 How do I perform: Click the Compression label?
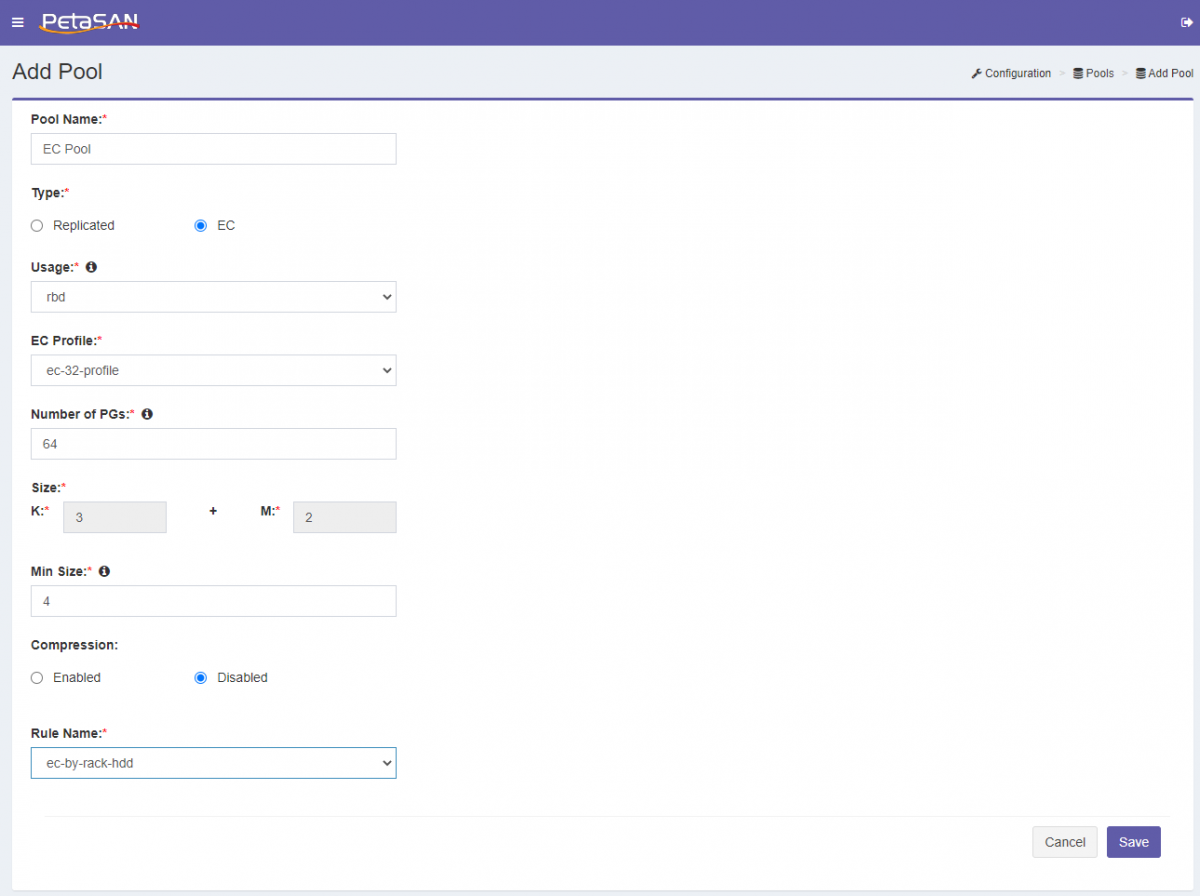tap(74, 645)
